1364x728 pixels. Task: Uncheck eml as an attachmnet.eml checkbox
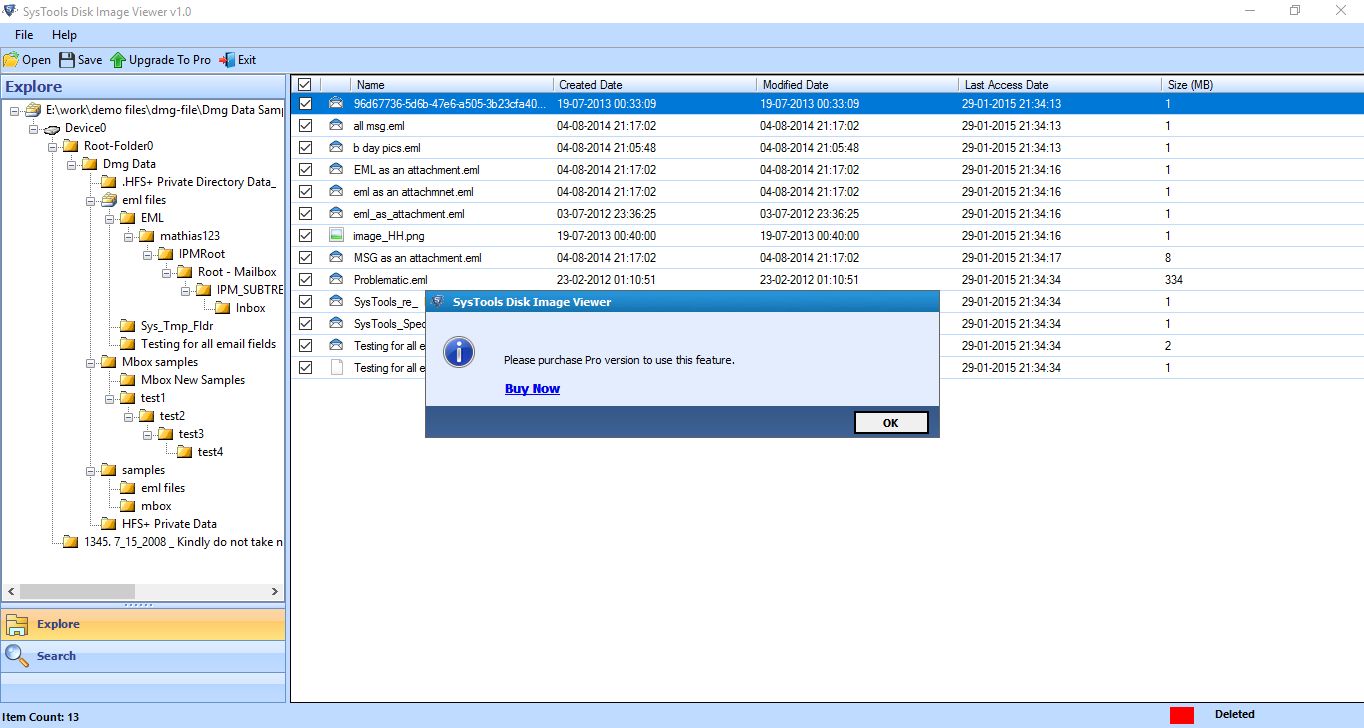[x=306, y=191]
